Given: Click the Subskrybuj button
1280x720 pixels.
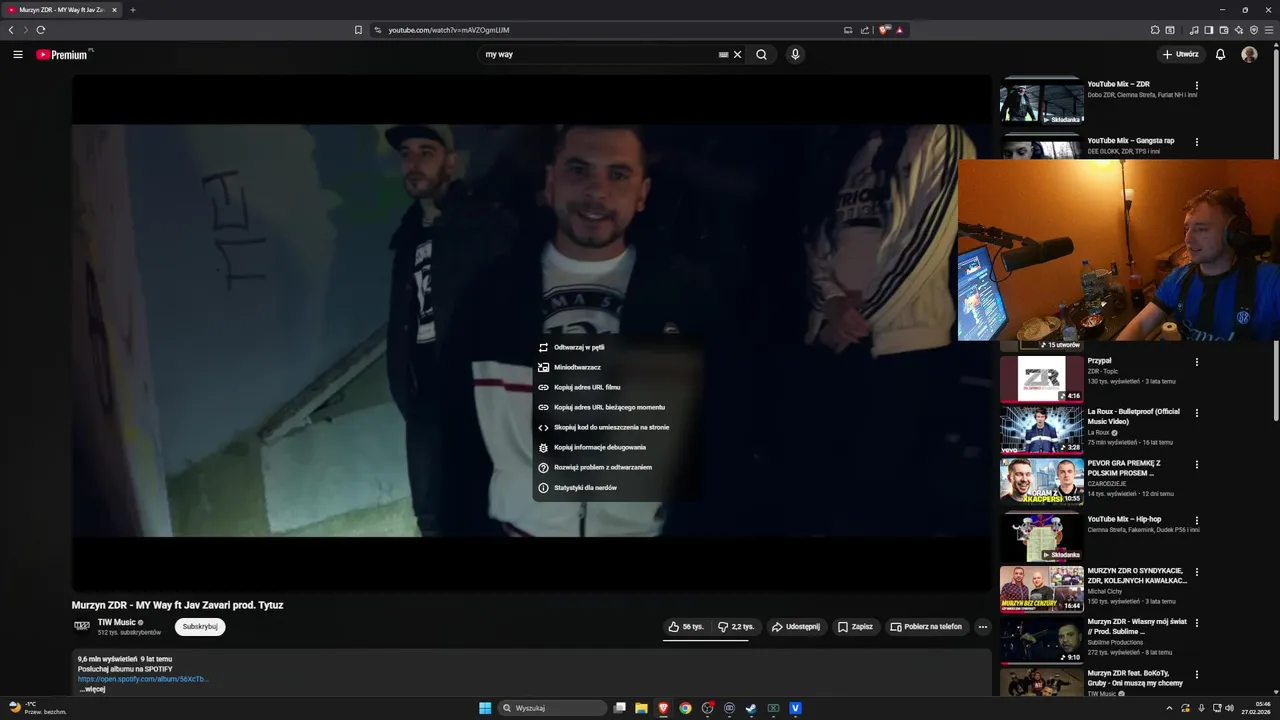Looking at the screenshot, I should (x=200, y=627).
